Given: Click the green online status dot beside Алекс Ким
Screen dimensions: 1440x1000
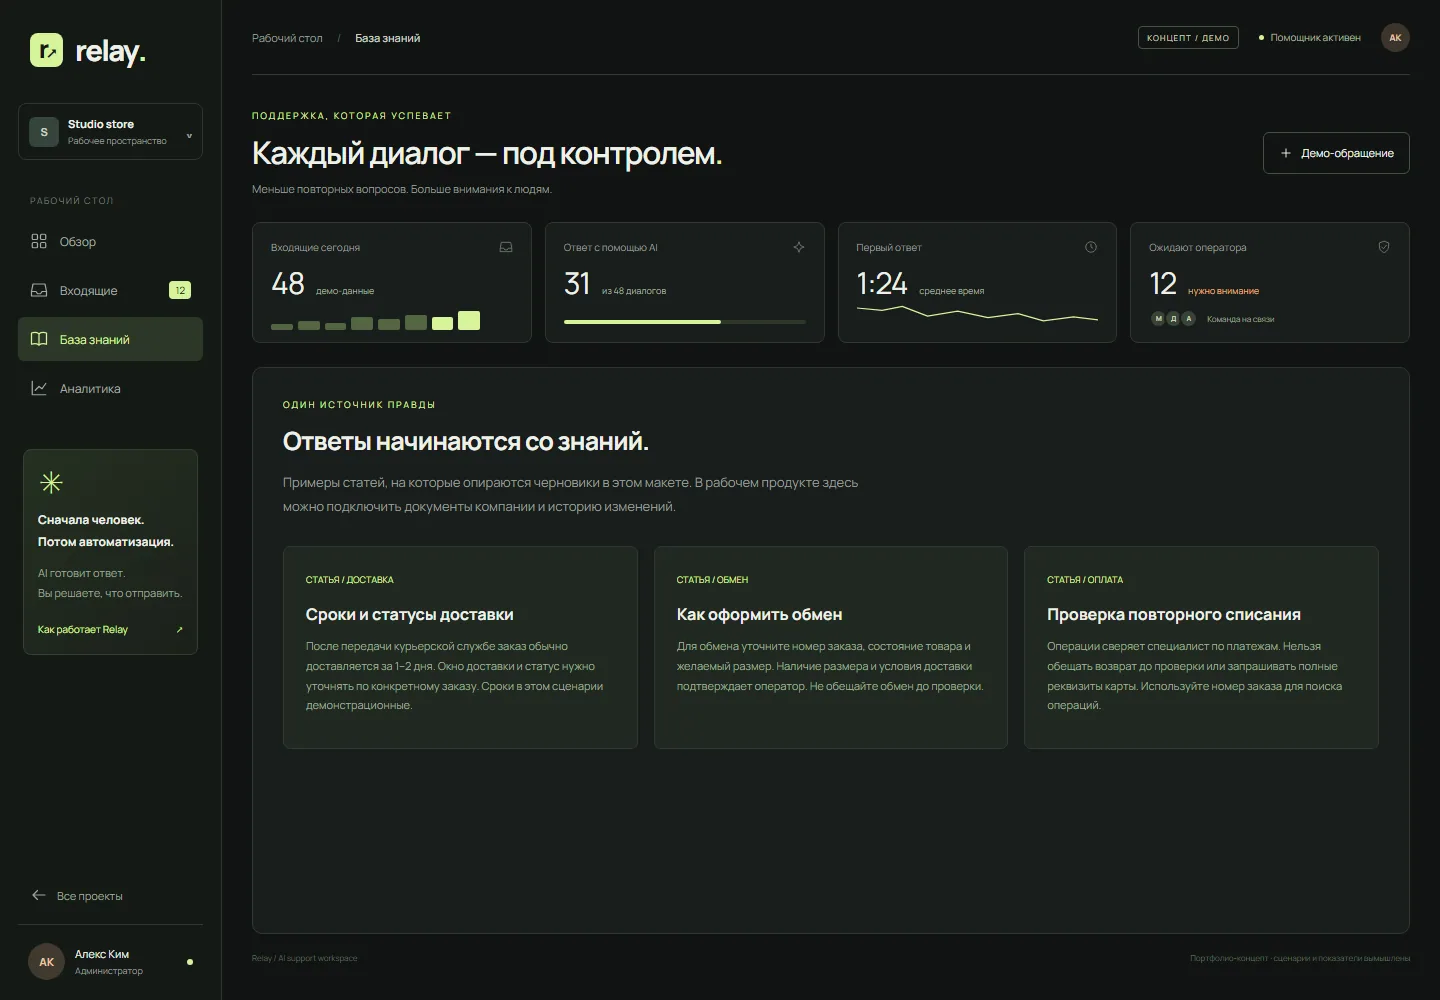Looking at the screenshot, I should 190,962.
